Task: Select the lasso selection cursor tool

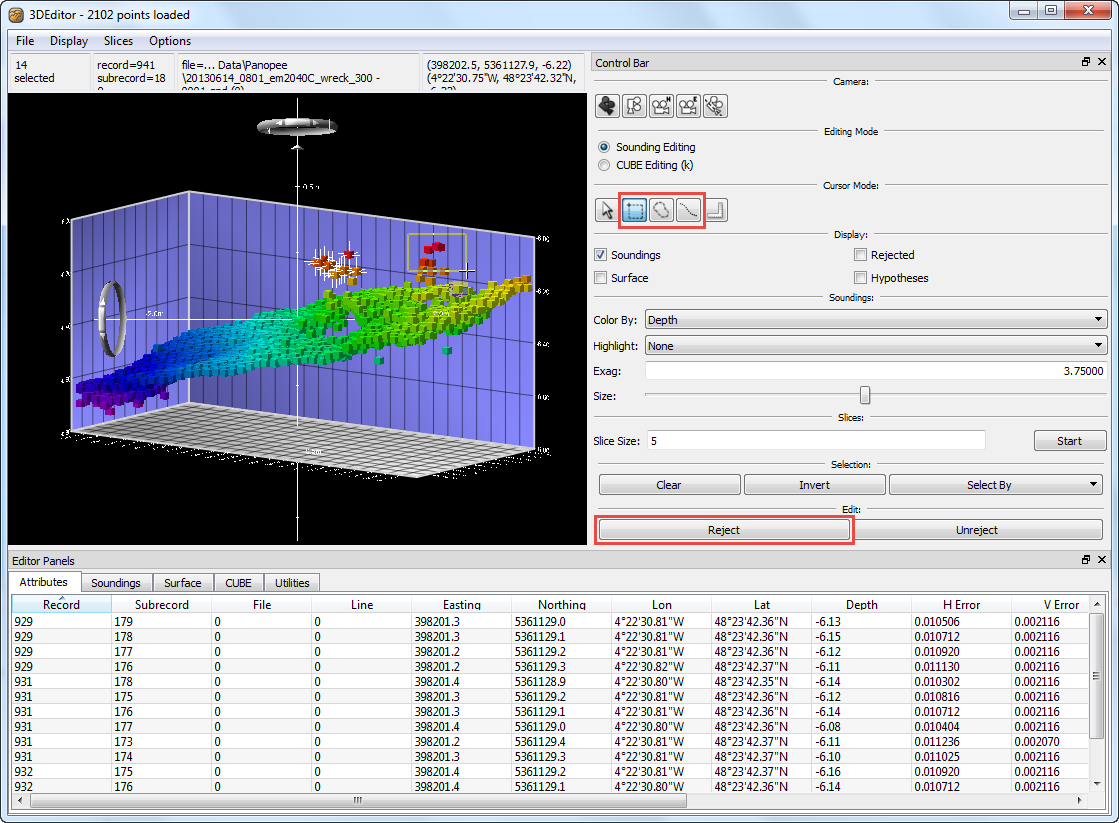Action: click(660, 210)
